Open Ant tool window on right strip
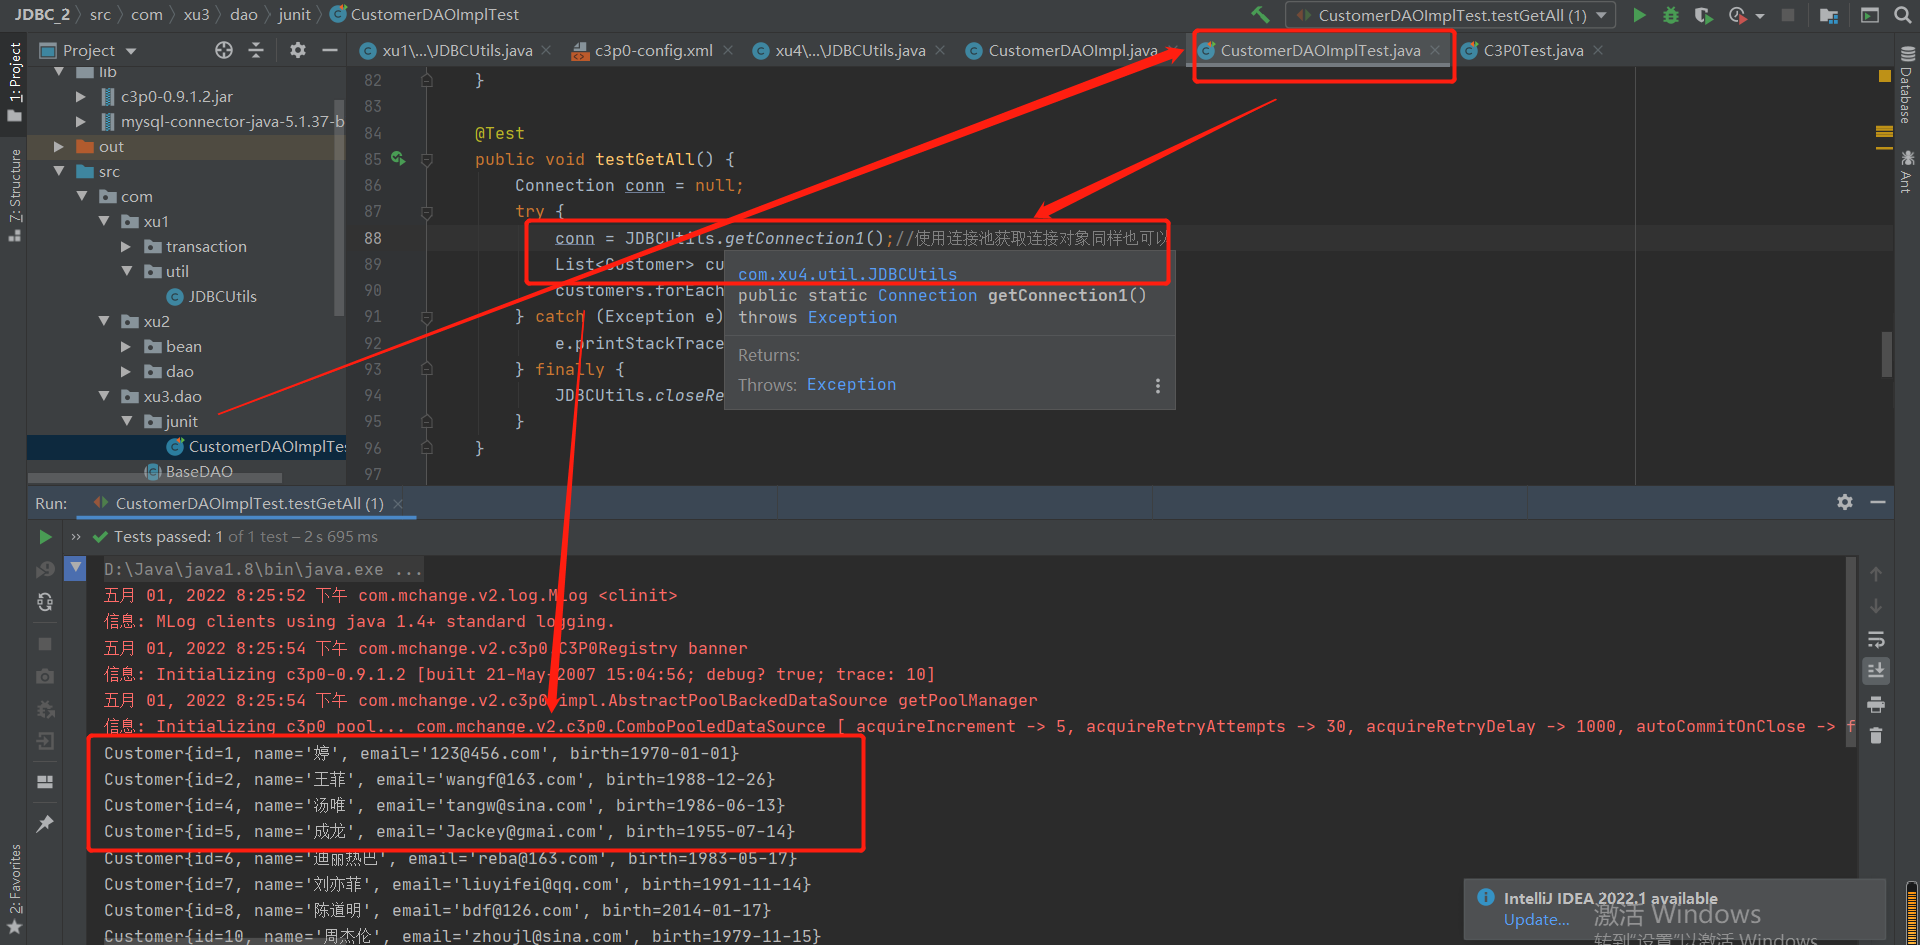This screenshot has height=945, width=1920. click(1907, 171)
